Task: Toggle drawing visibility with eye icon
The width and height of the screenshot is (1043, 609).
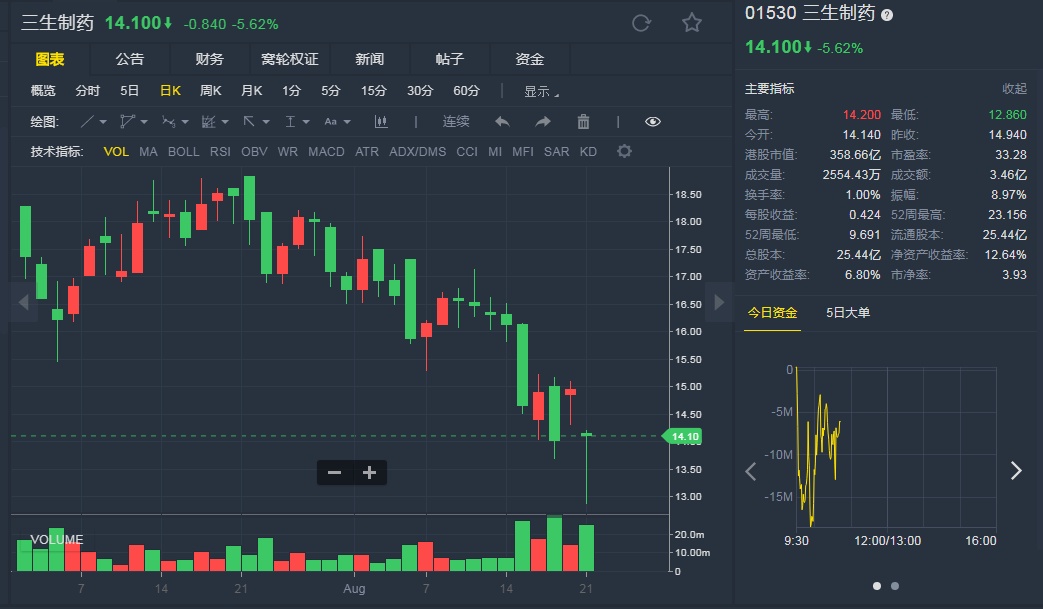Action: pyautogui.click(x=653, y=122)
